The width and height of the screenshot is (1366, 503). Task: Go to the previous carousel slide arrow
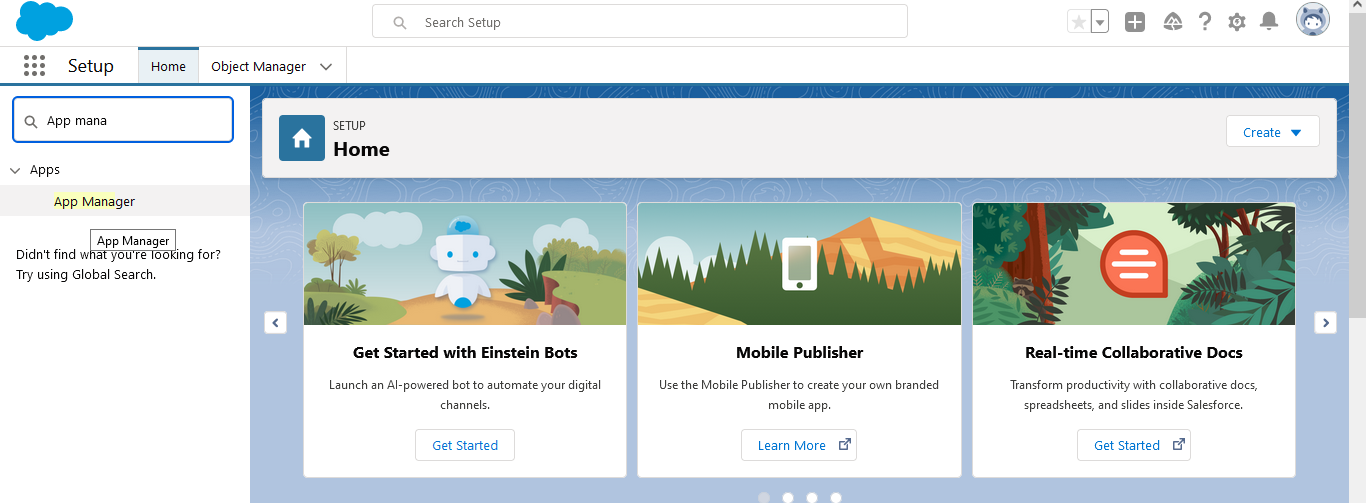tap(276, 322)
